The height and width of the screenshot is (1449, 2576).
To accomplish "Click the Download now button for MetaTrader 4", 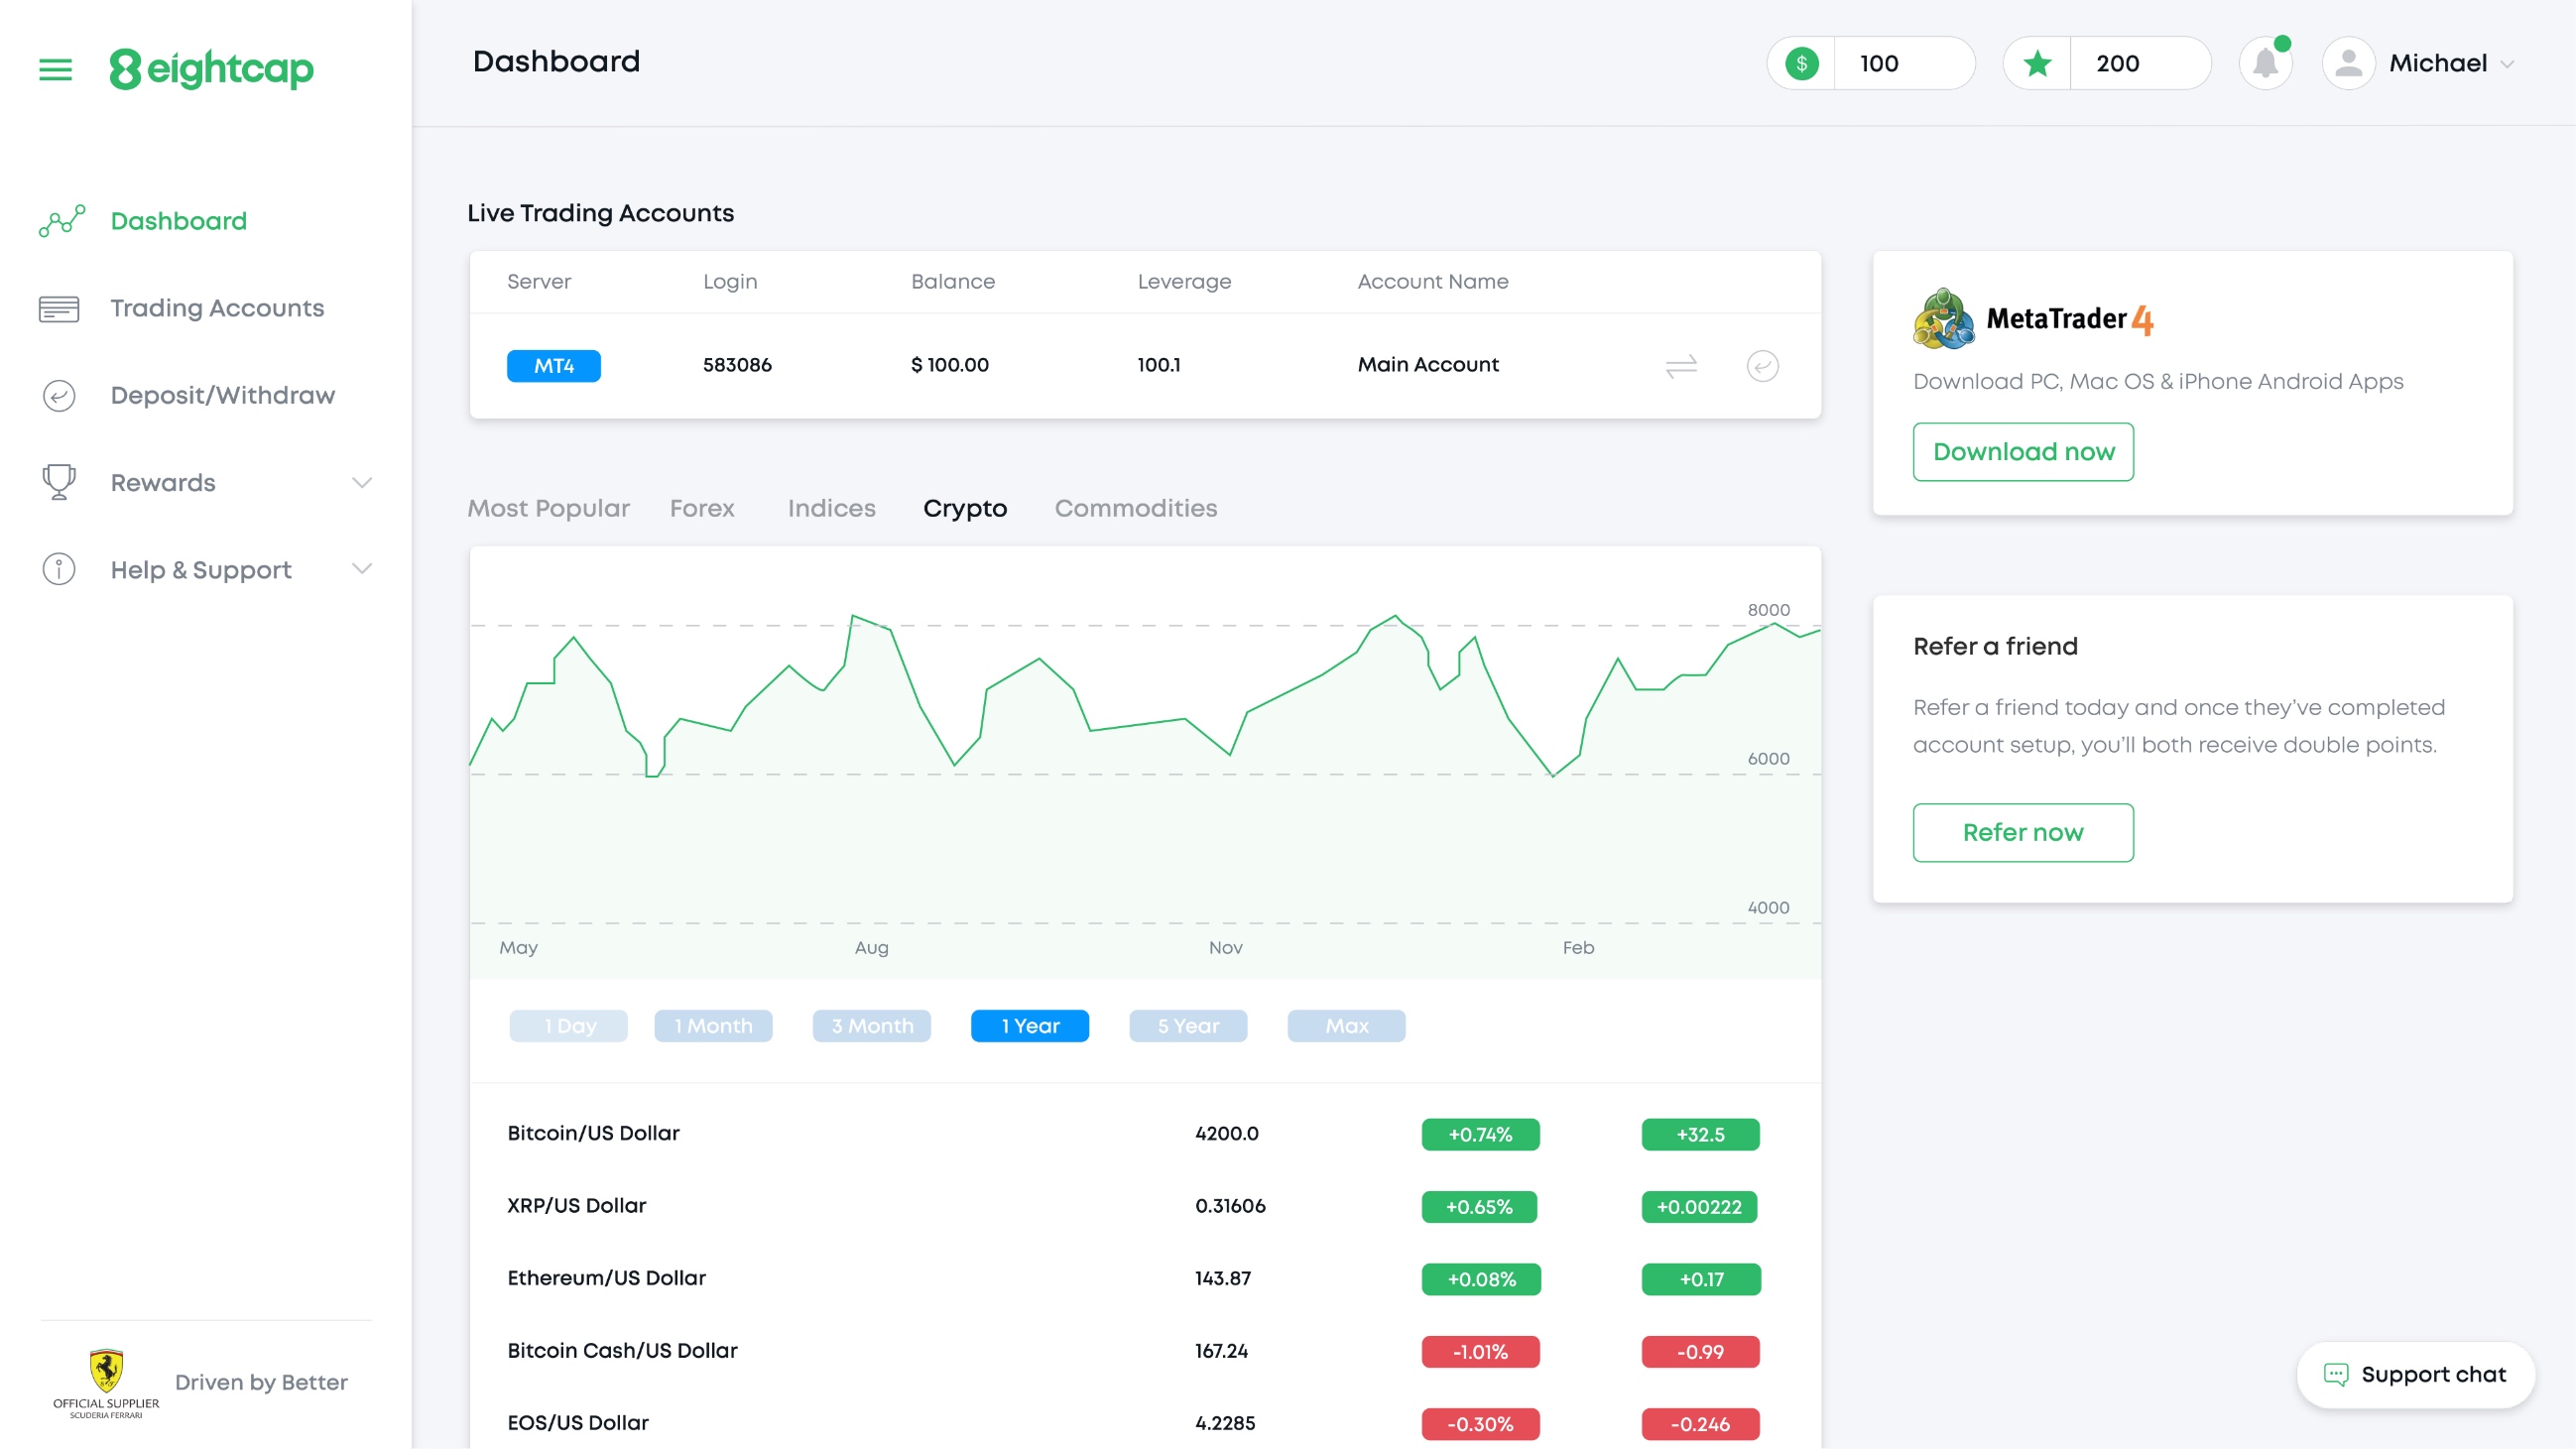I will tap(2023, 451).
